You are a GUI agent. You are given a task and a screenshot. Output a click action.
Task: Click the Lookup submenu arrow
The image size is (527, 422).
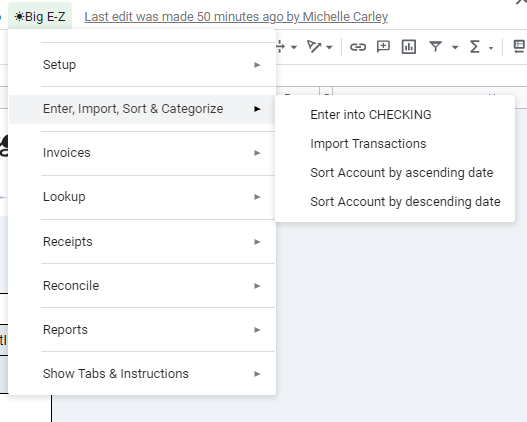click(x=257, y=197)
